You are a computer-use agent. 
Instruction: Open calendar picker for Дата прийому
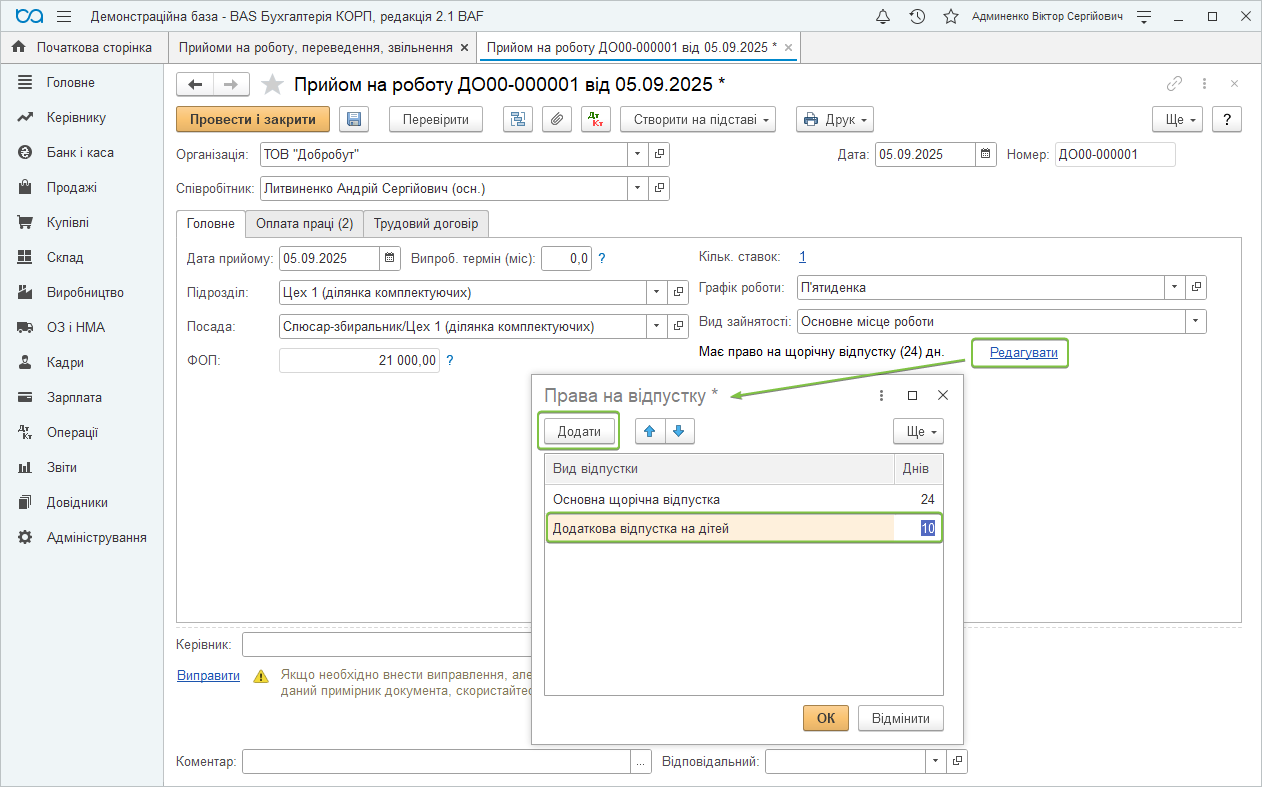389,258
